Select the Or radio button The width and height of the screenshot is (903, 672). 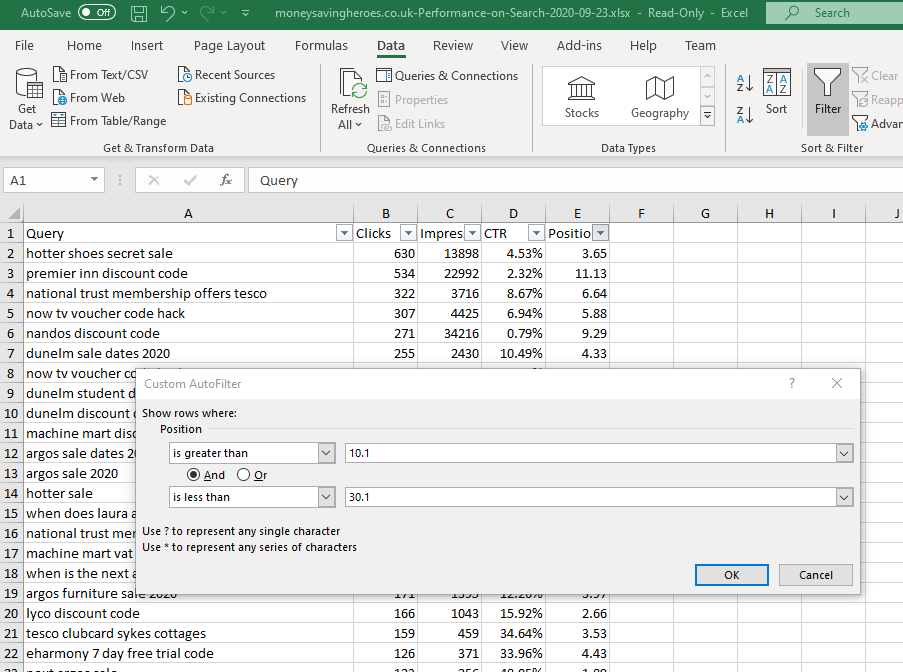click(244, 475)
